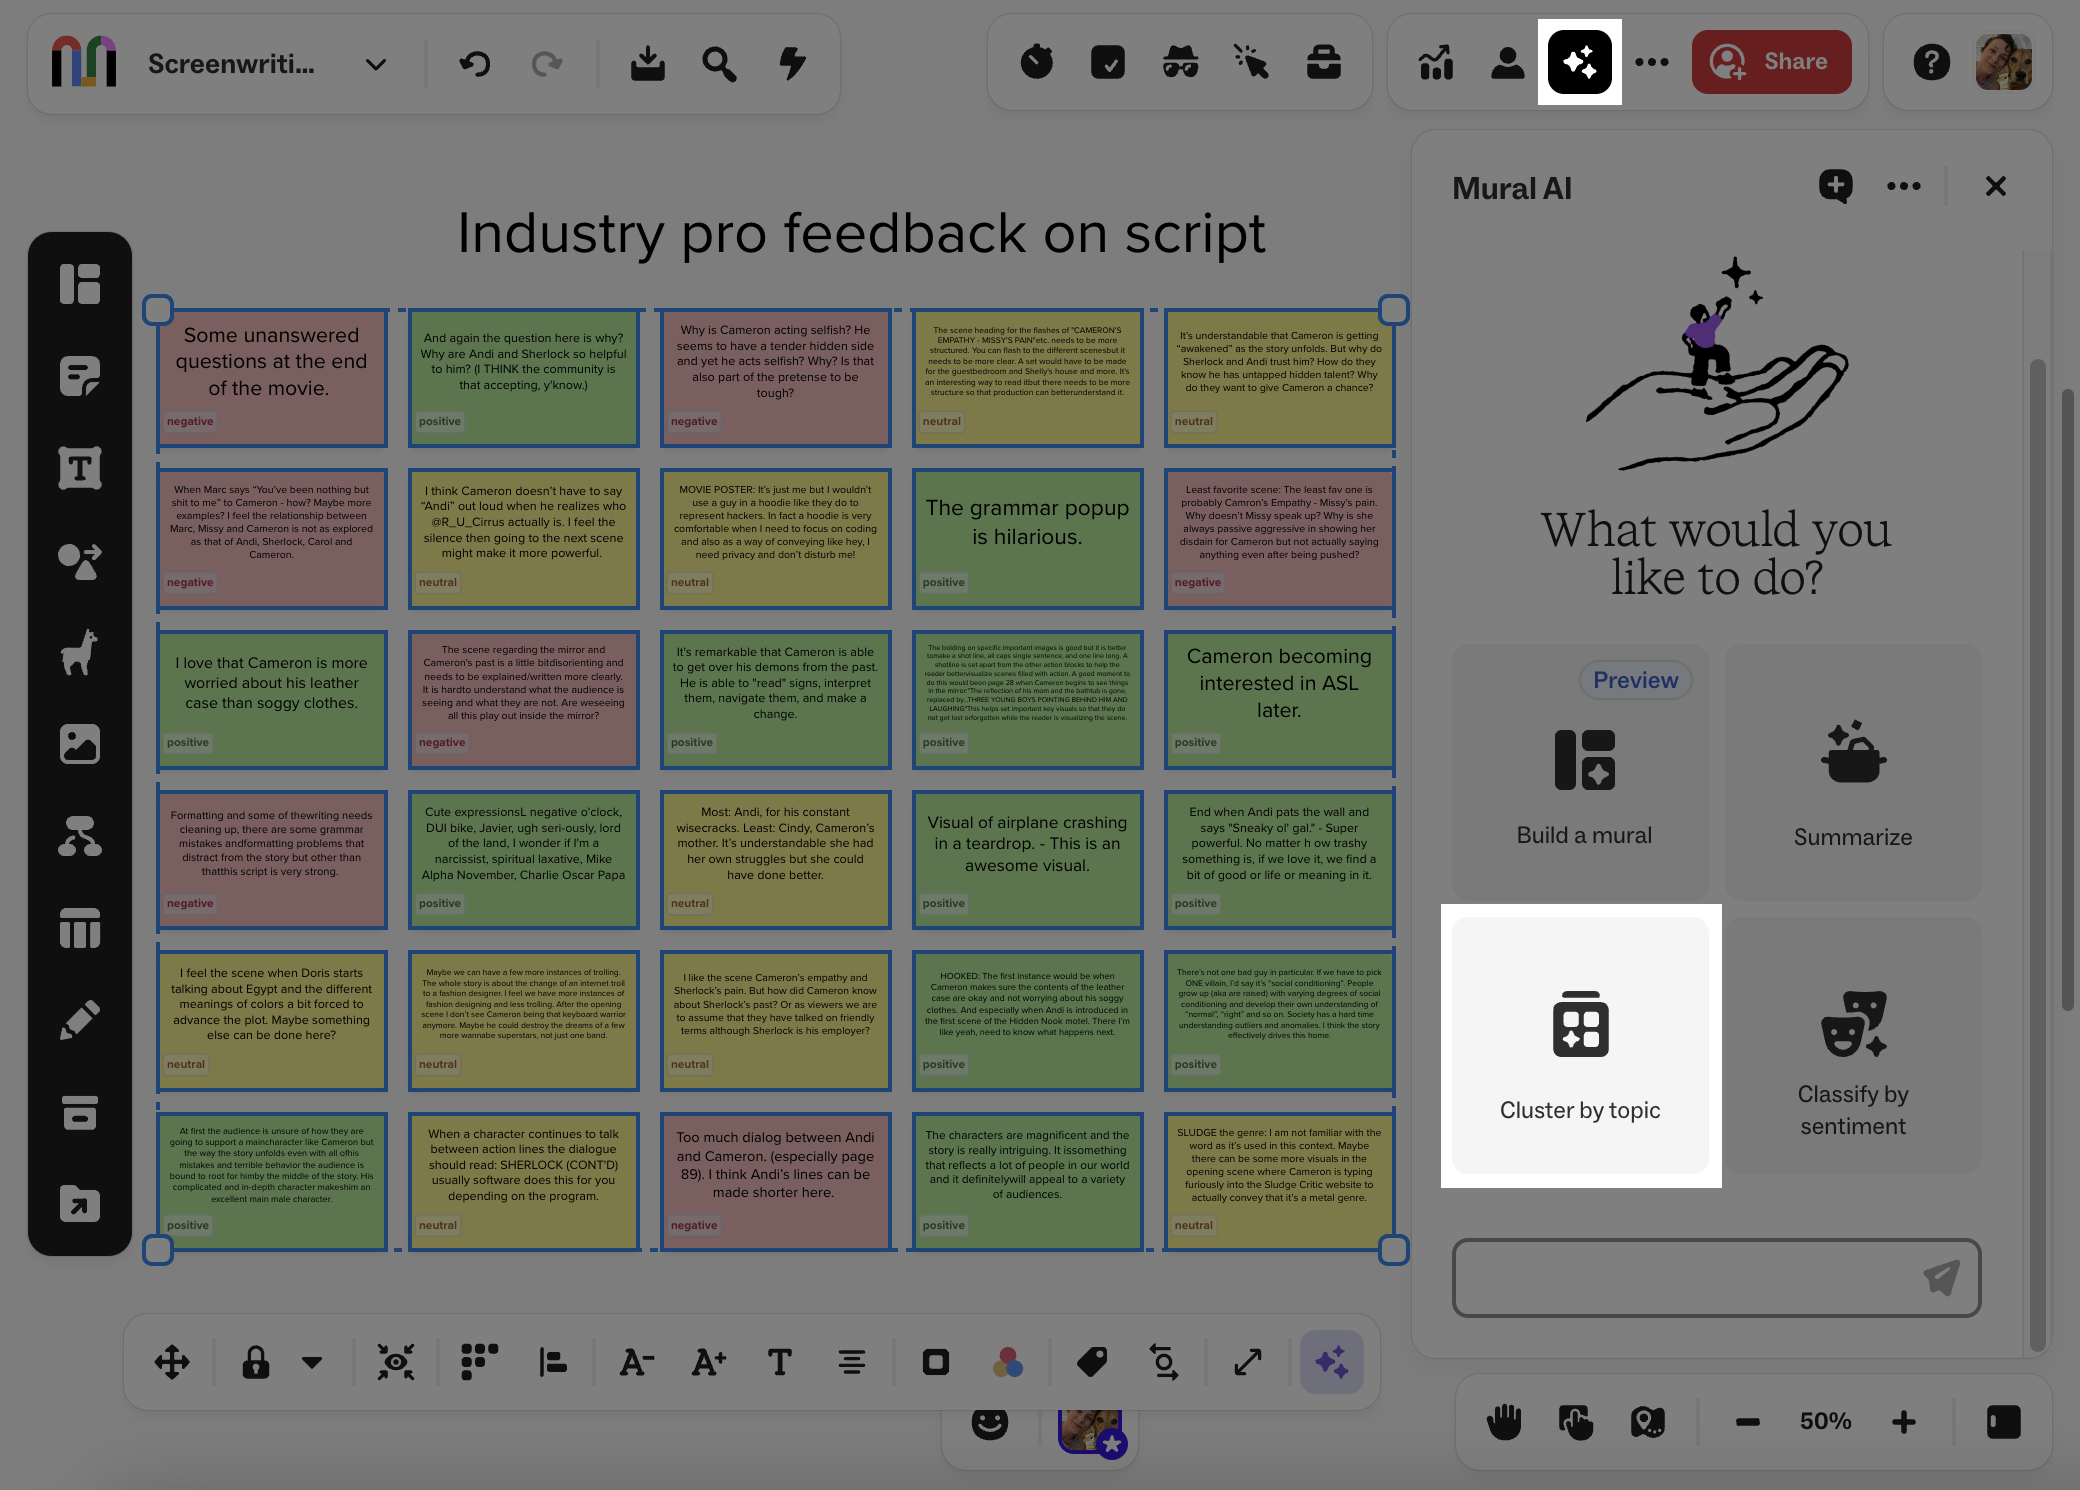Open the search magnifier tool

pos(719,64)
